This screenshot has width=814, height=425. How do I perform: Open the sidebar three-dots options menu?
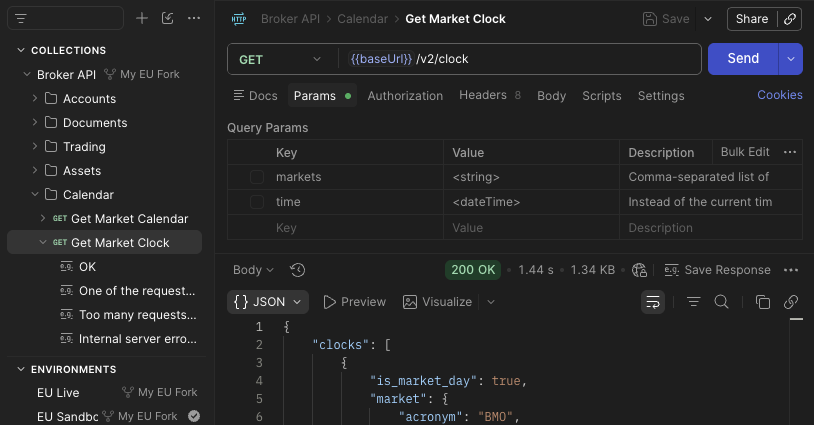(194, 18)
